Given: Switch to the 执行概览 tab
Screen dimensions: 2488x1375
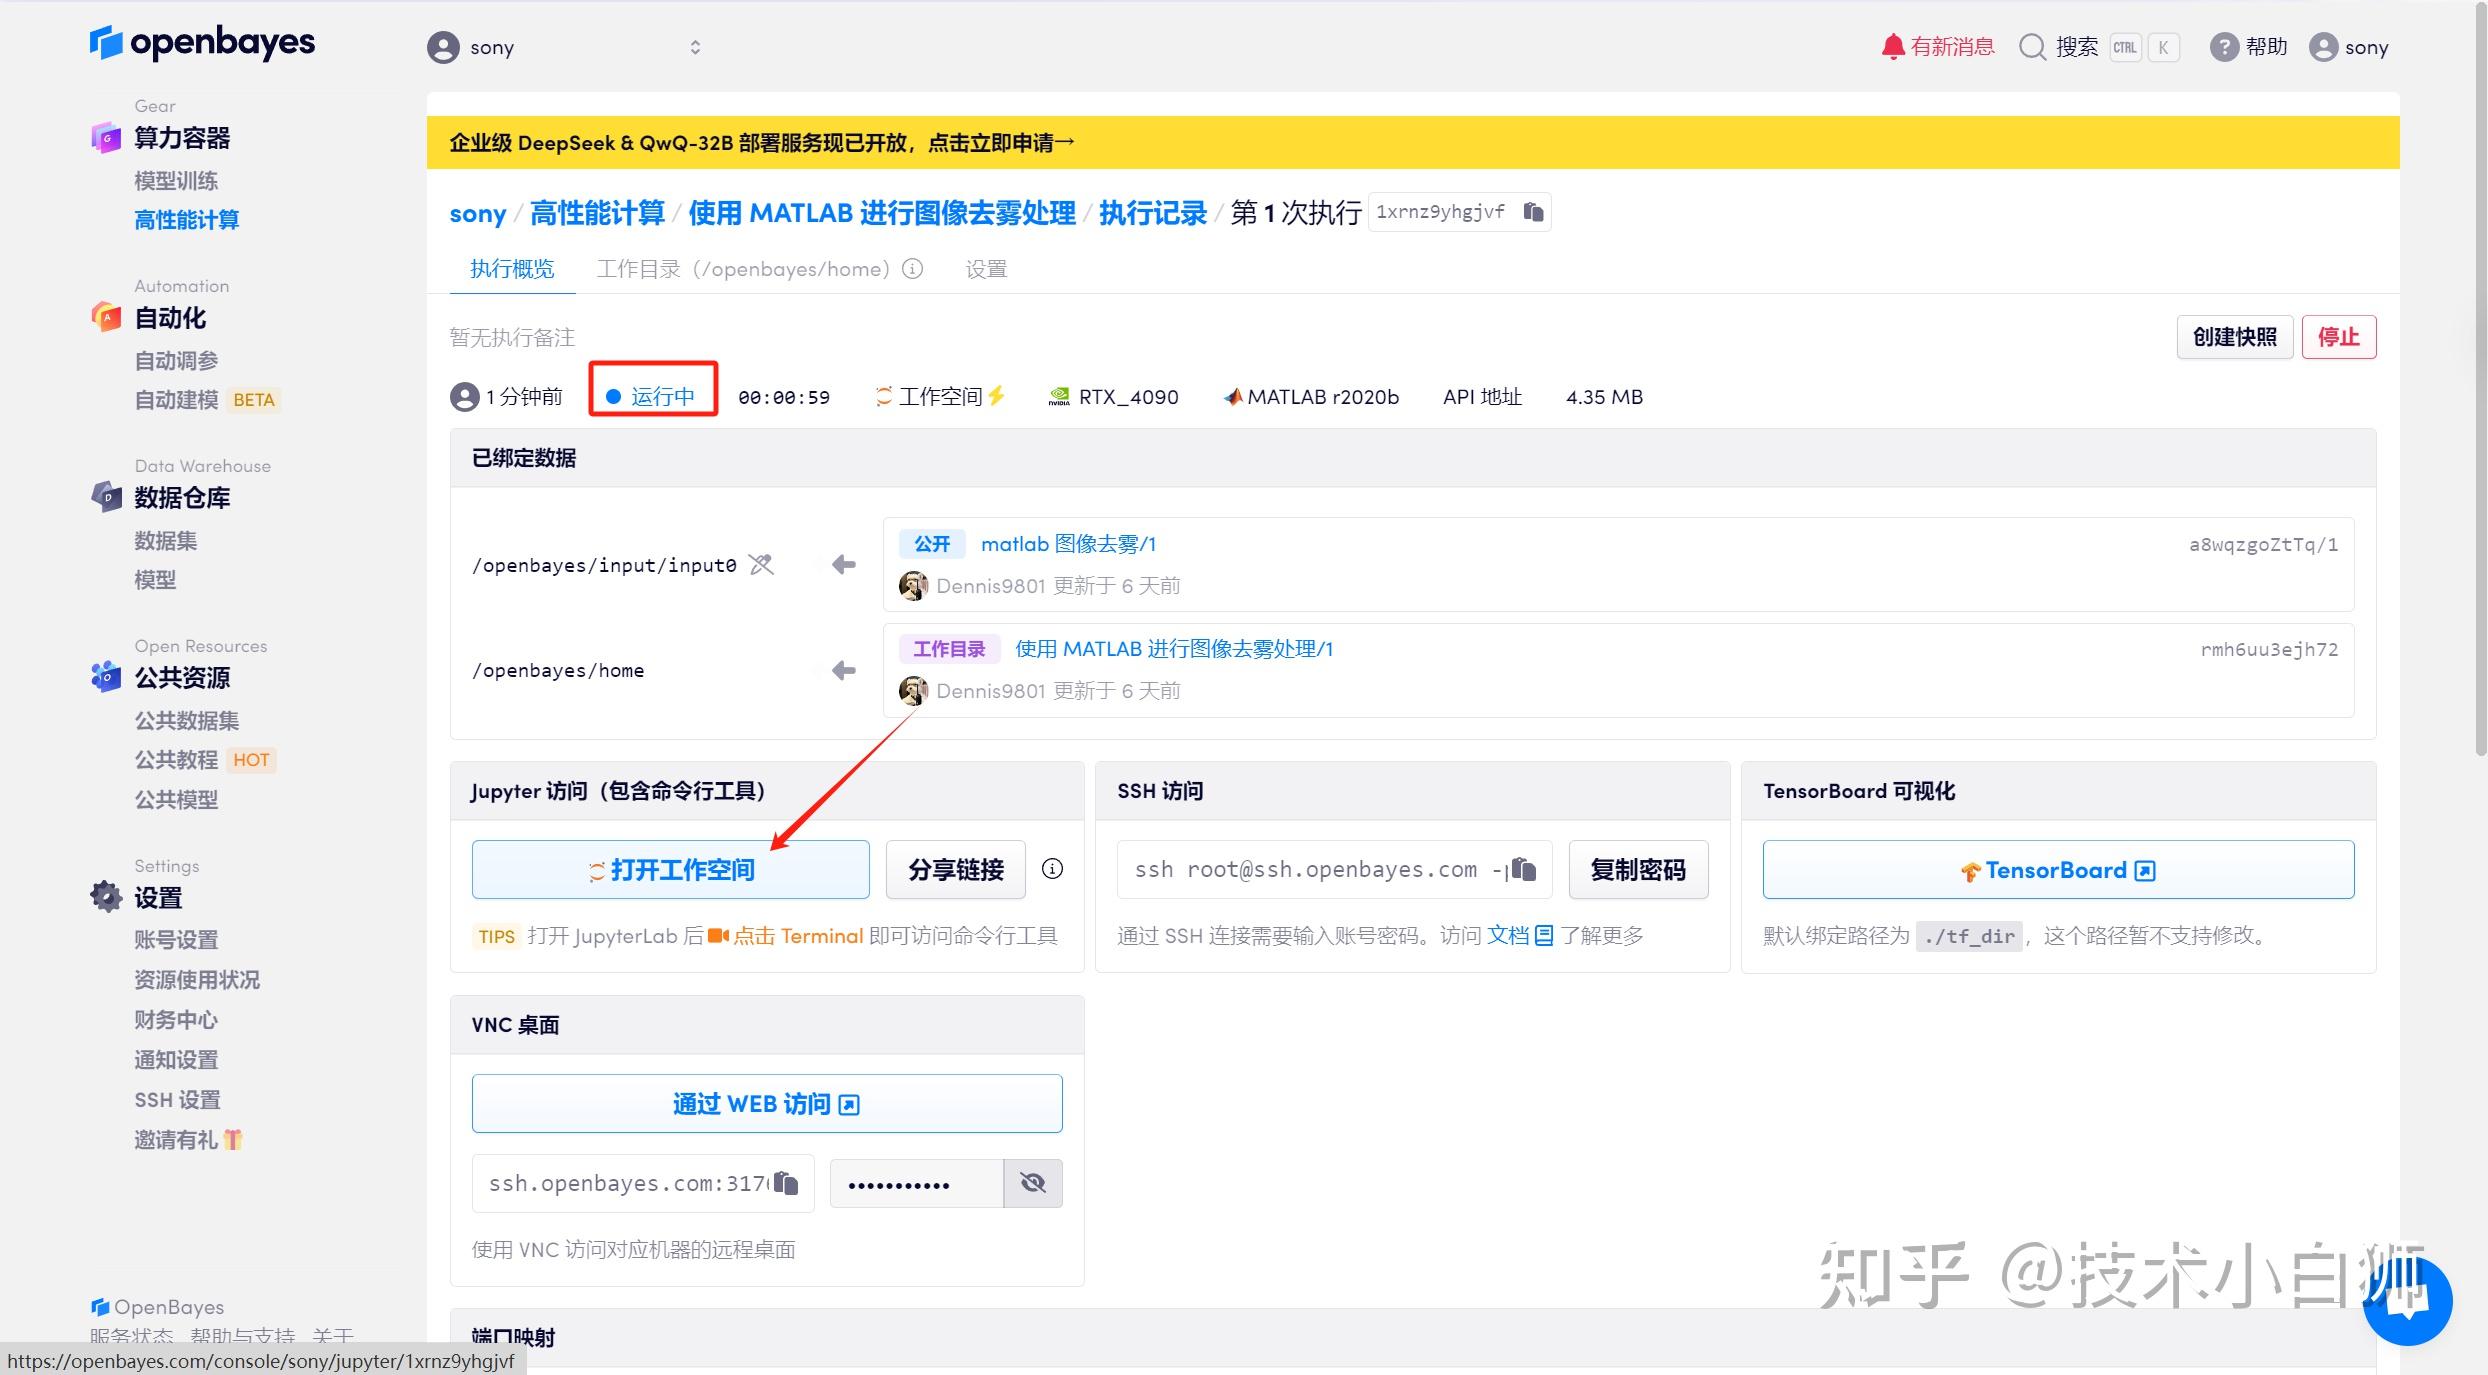Looking at the screenshot, I should [x=512, y=269].
